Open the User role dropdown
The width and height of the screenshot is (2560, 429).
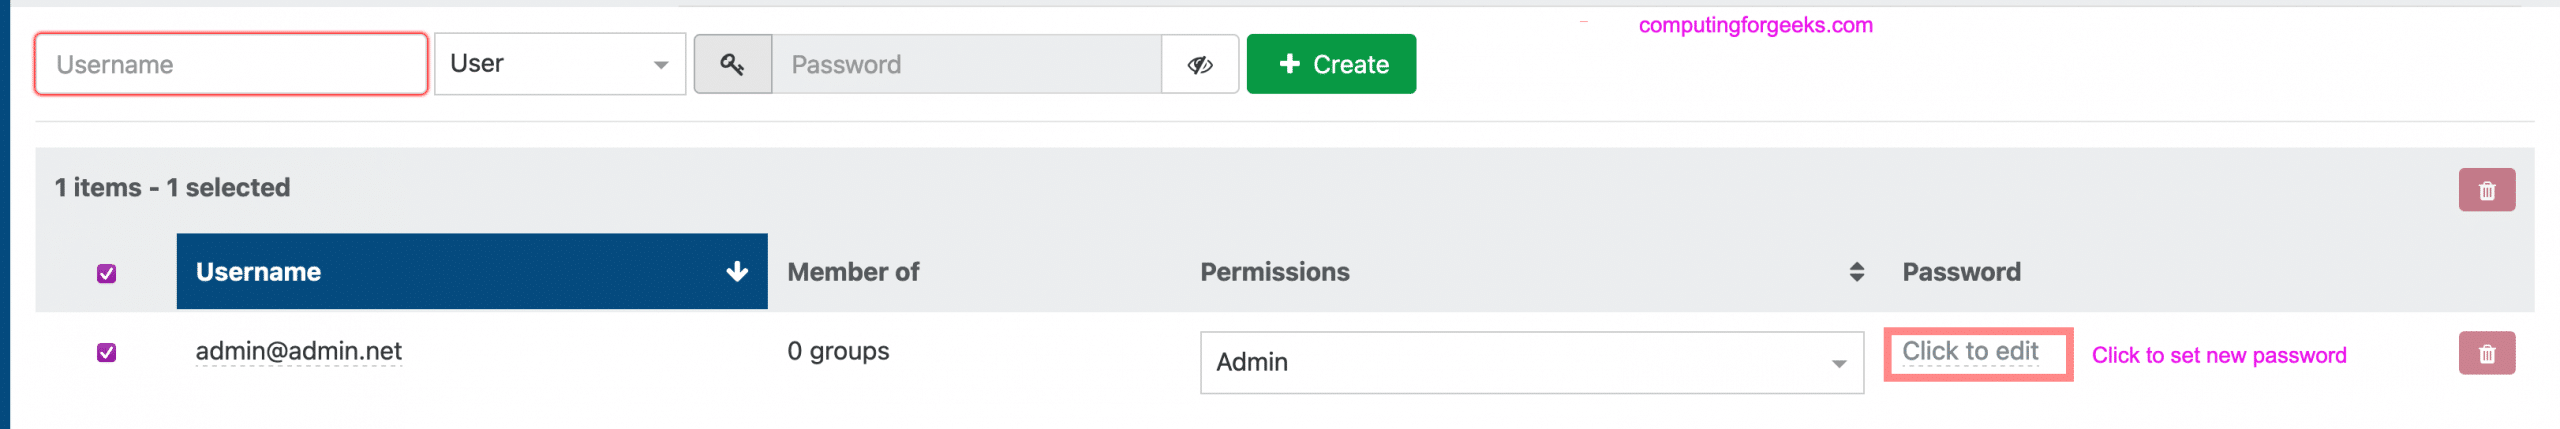(560, 64)
